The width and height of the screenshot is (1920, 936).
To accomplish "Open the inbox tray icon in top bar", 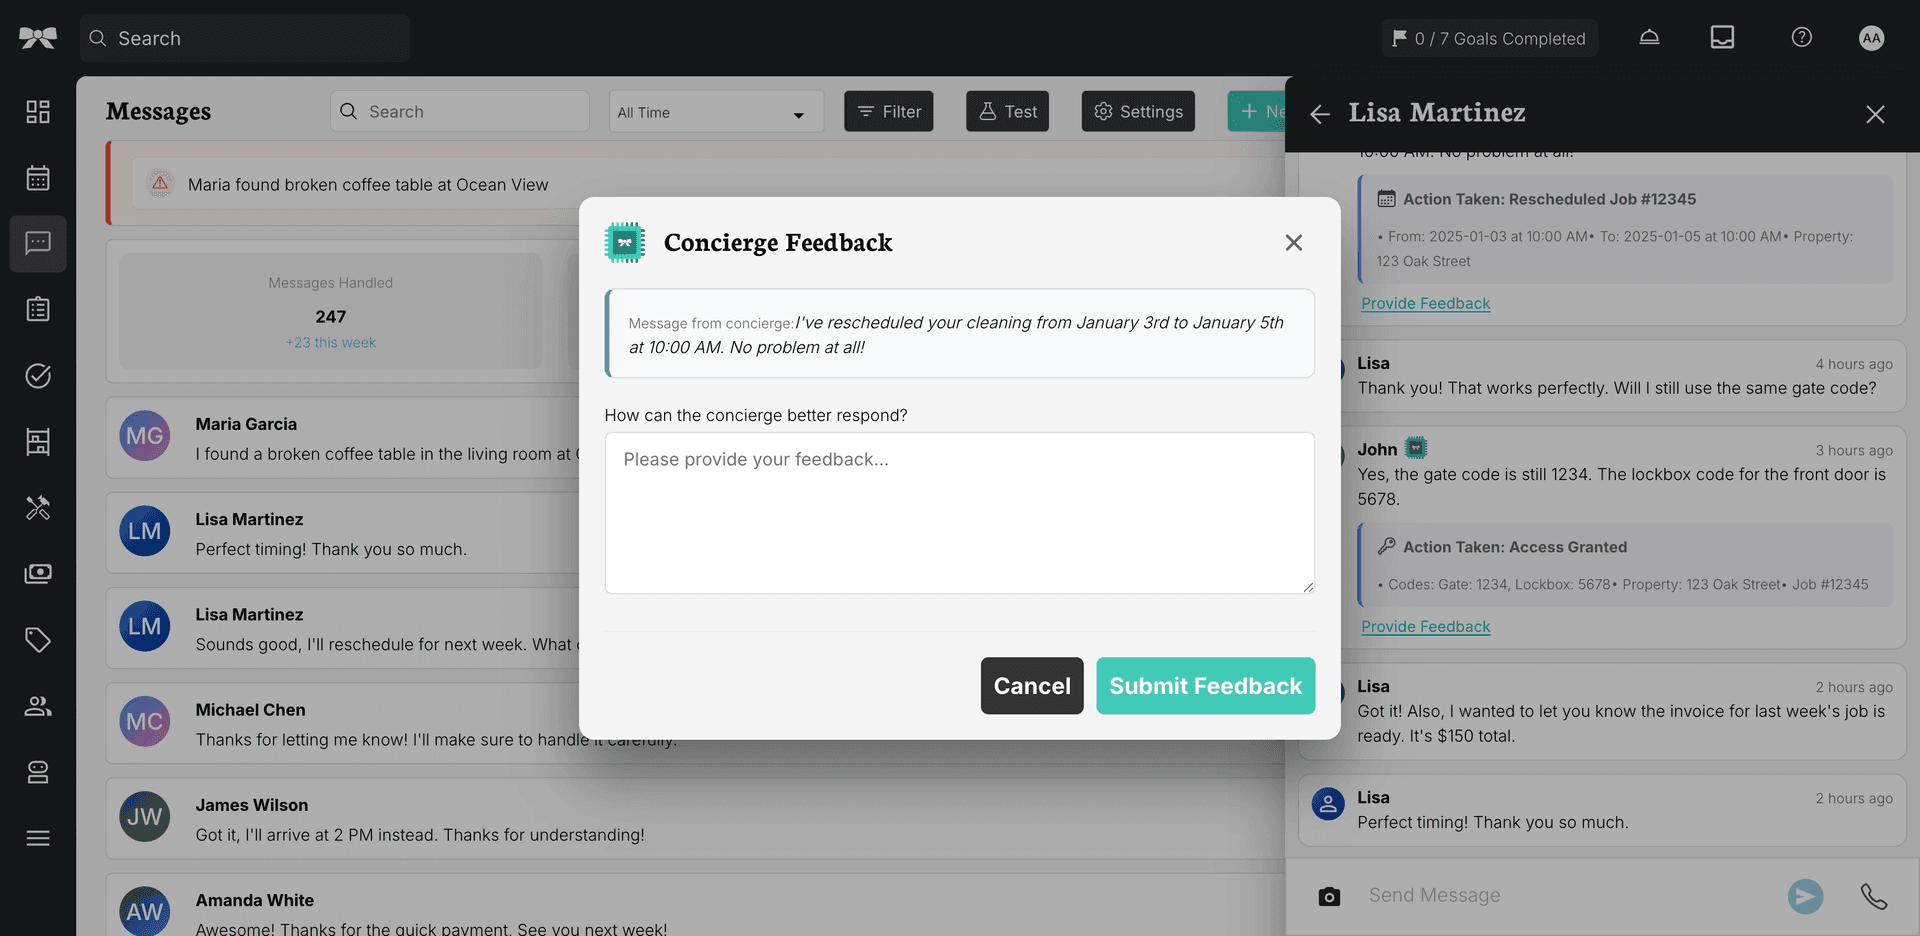I will pos(1722,37).
